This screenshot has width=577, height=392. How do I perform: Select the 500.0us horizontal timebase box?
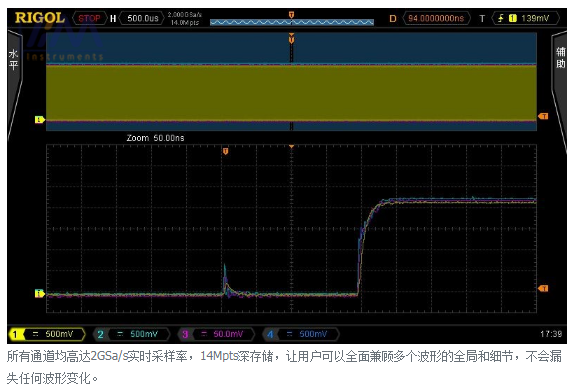click(x=142, y=18)
